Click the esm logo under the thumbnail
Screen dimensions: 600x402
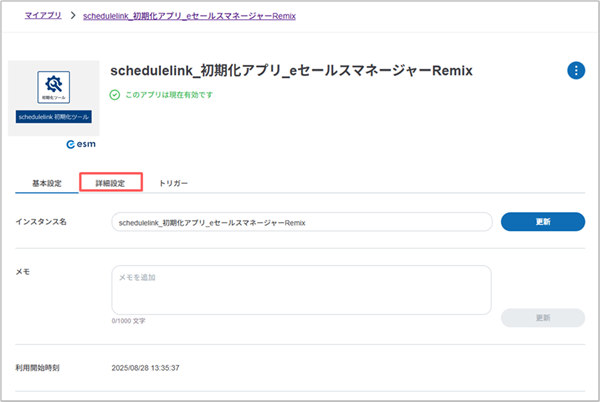(x=80, y=144)
